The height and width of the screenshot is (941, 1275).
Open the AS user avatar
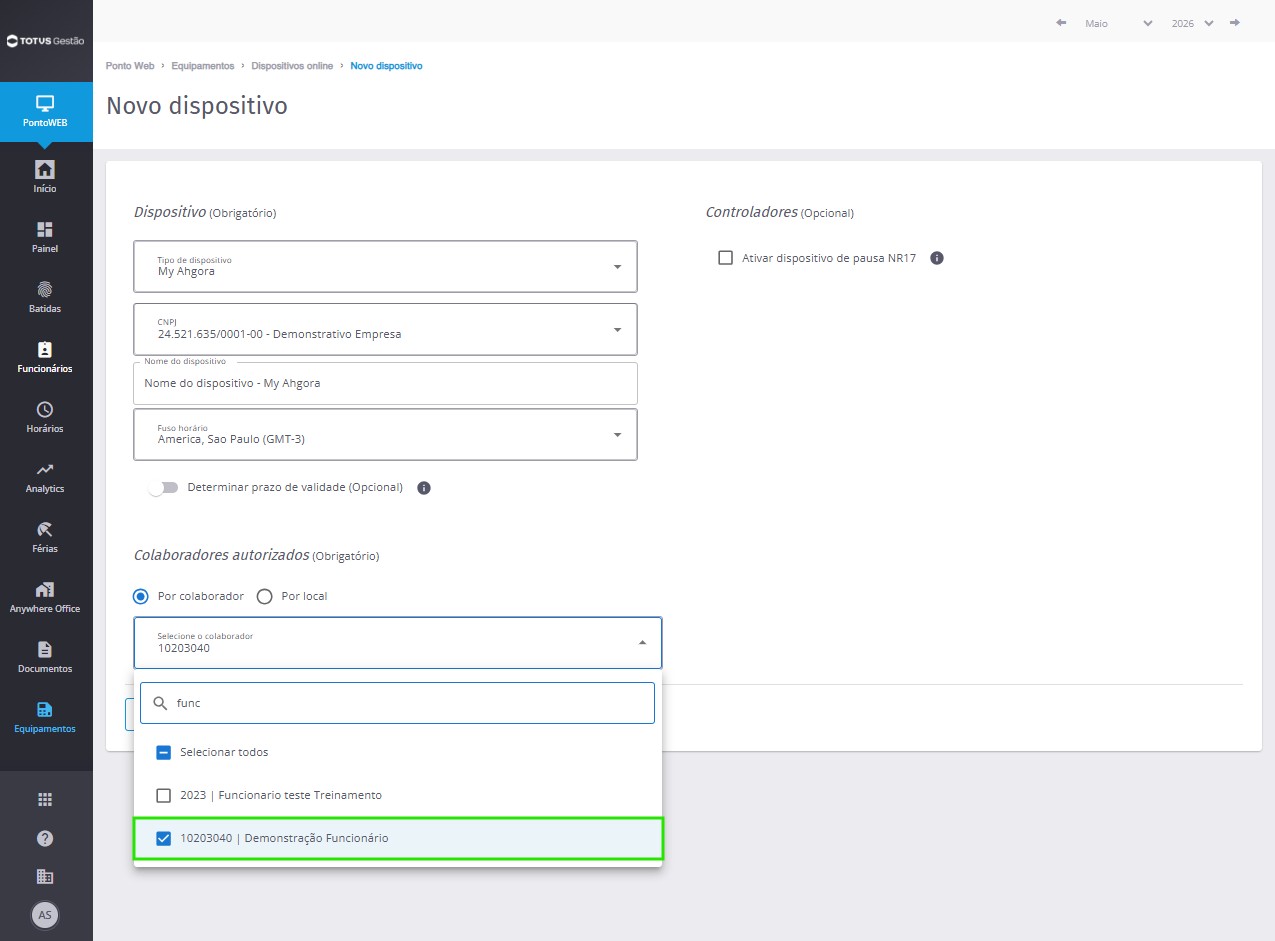click(x=45, y=915)
